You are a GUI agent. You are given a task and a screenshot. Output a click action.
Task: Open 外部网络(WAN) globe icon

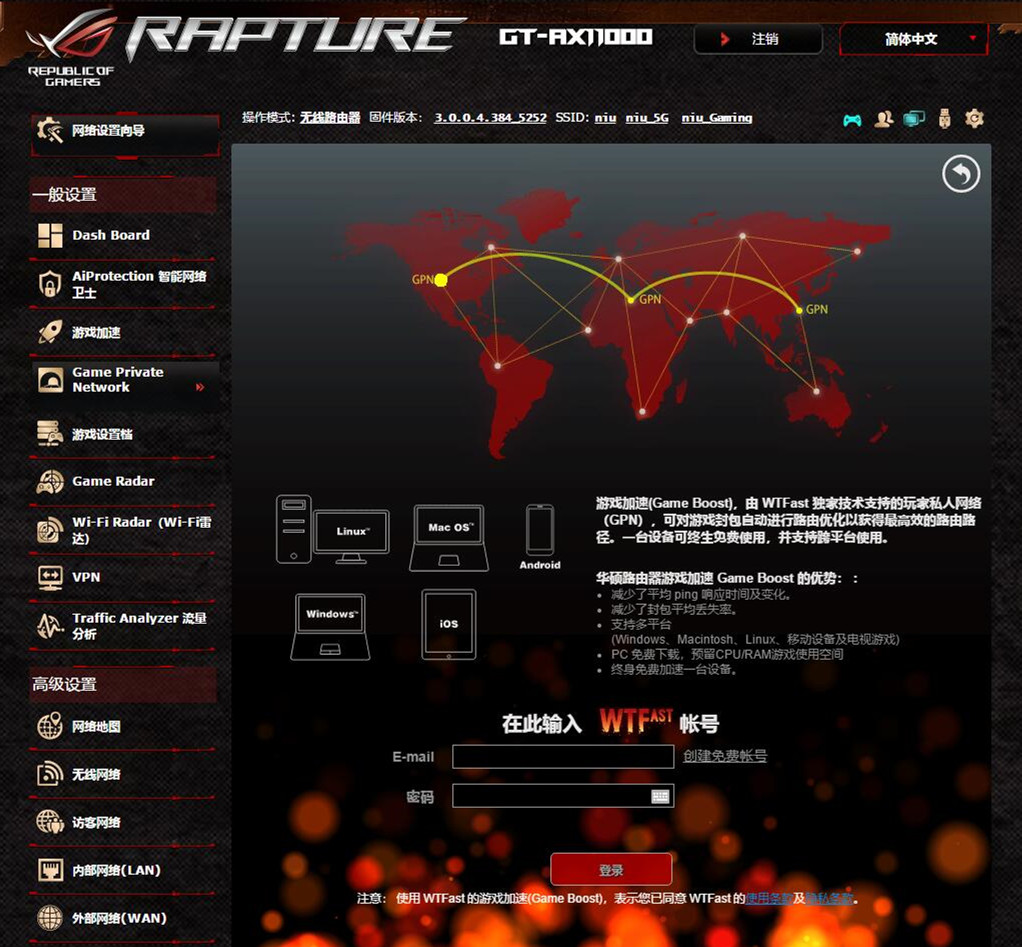(x=50, y=918)
